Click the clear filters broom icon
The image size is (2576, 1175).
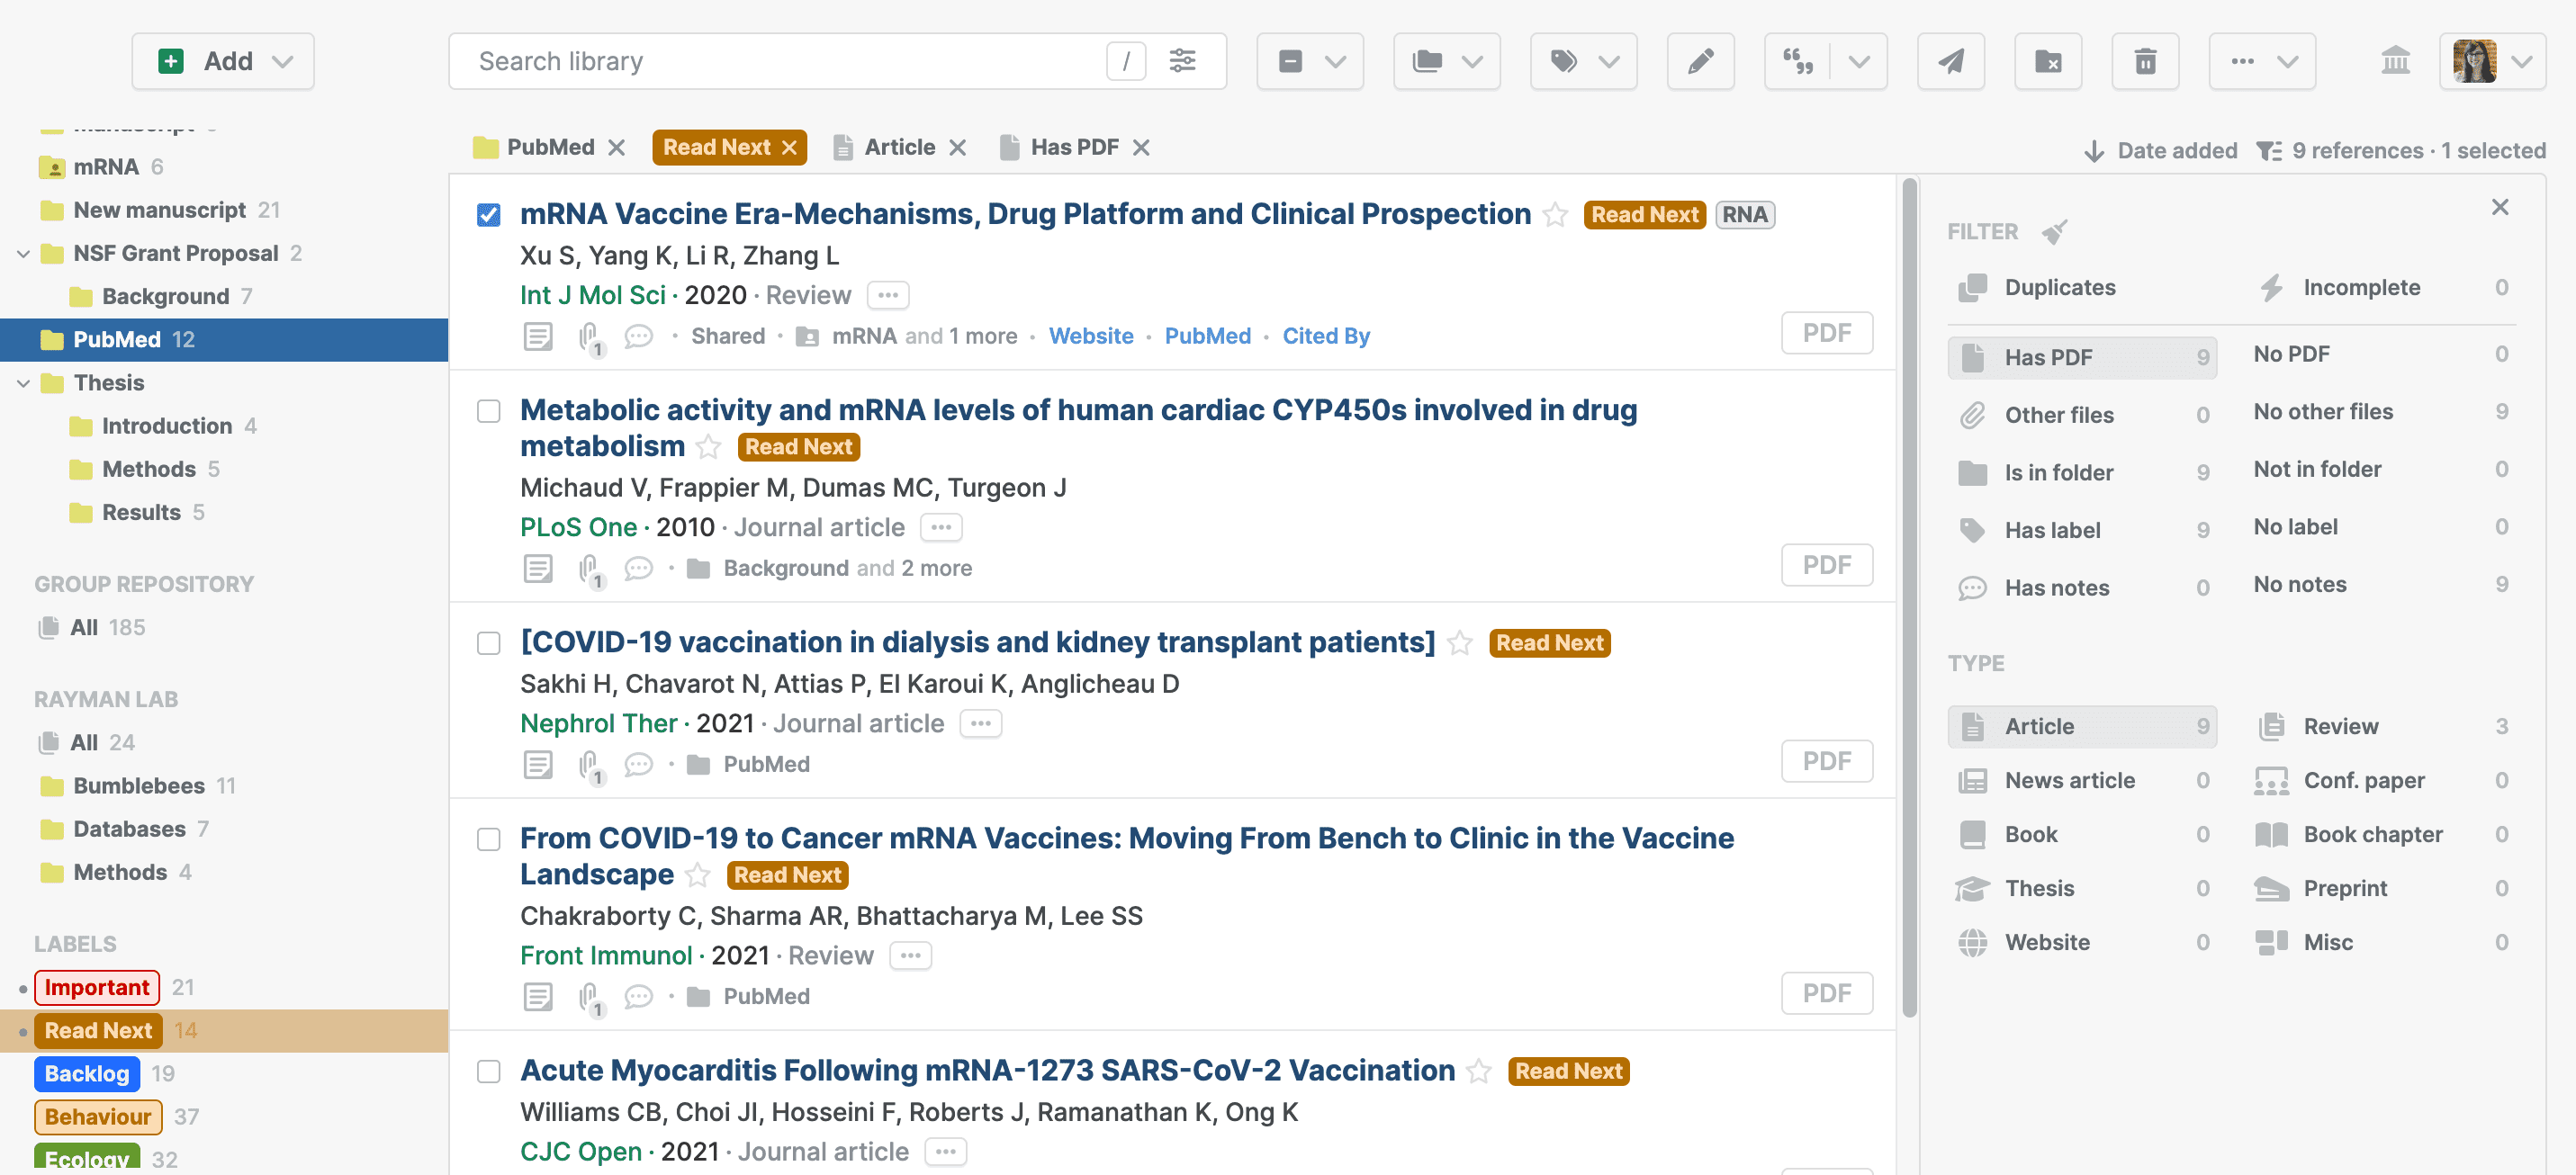(x=2054, y=232)
